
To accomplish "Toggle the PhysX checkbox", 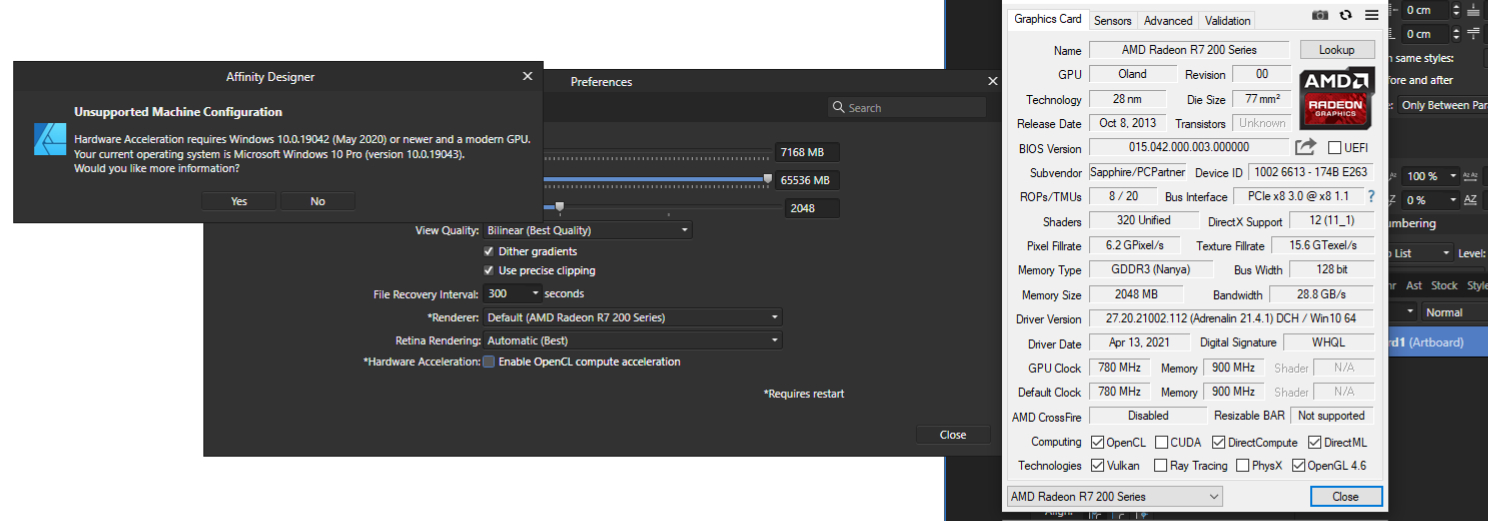I will [1242, 465].
